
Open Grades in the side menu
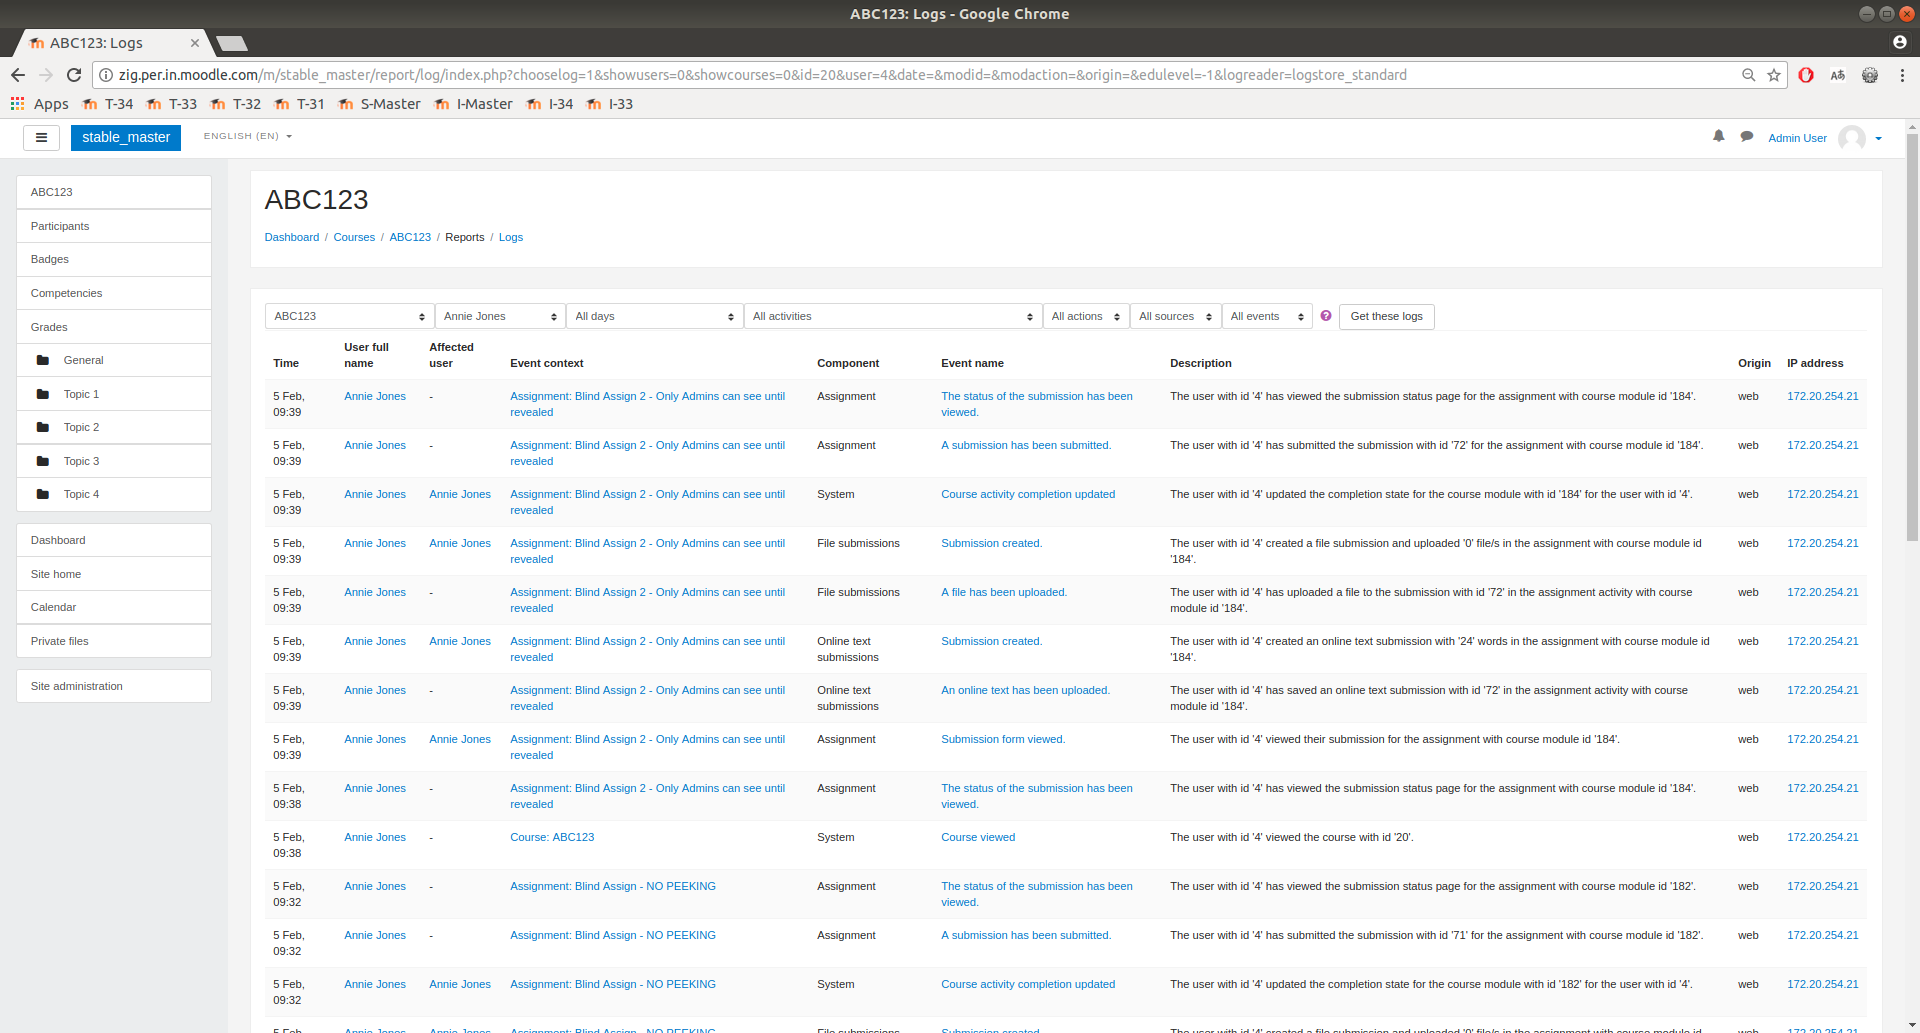[x=114, y=327]
